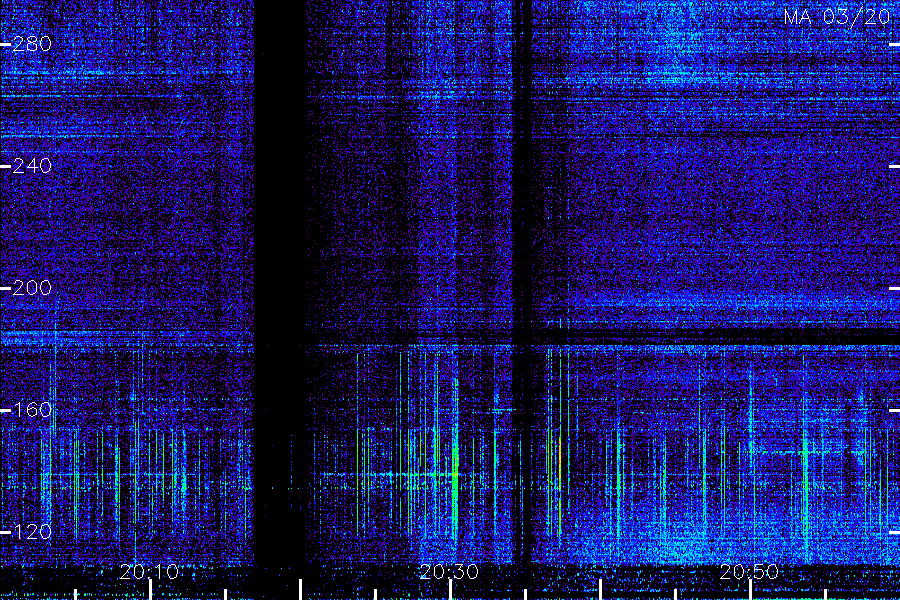The image size is (900, 600).
Task: Click the 160 frequency axis label
Action: [x=32, y=410]
